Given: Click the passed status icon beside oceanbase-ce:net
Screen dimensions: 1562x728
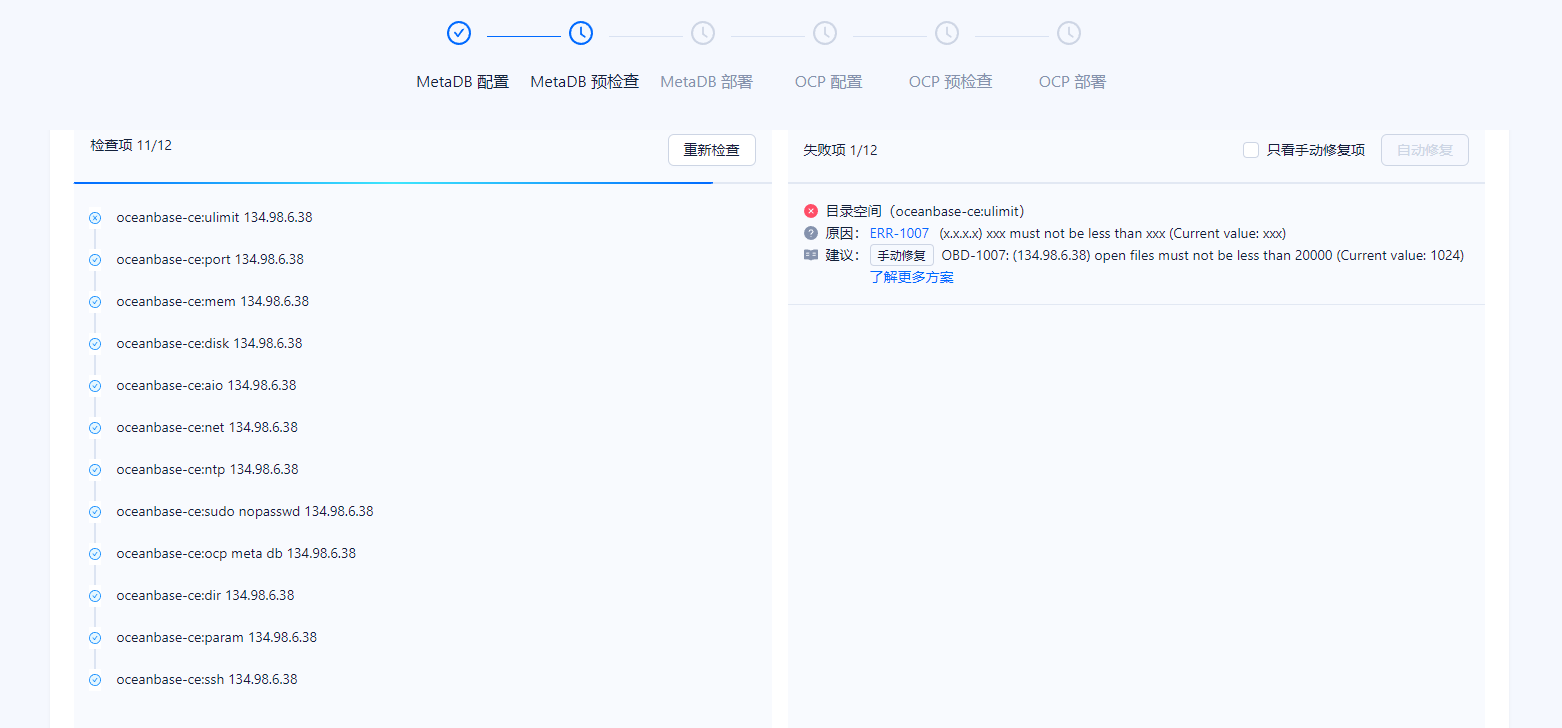Looking at the screenshot, I should click(95, 427).
